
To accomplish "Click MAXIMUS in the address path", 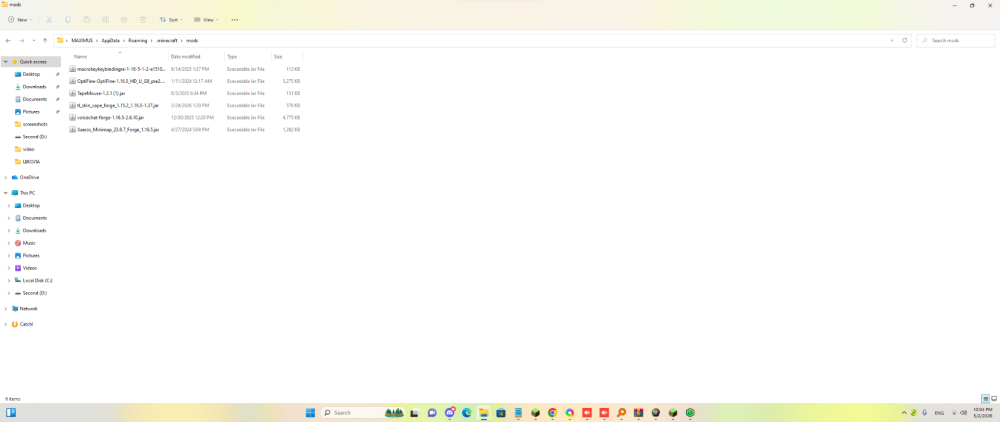I will click(82, 40).
